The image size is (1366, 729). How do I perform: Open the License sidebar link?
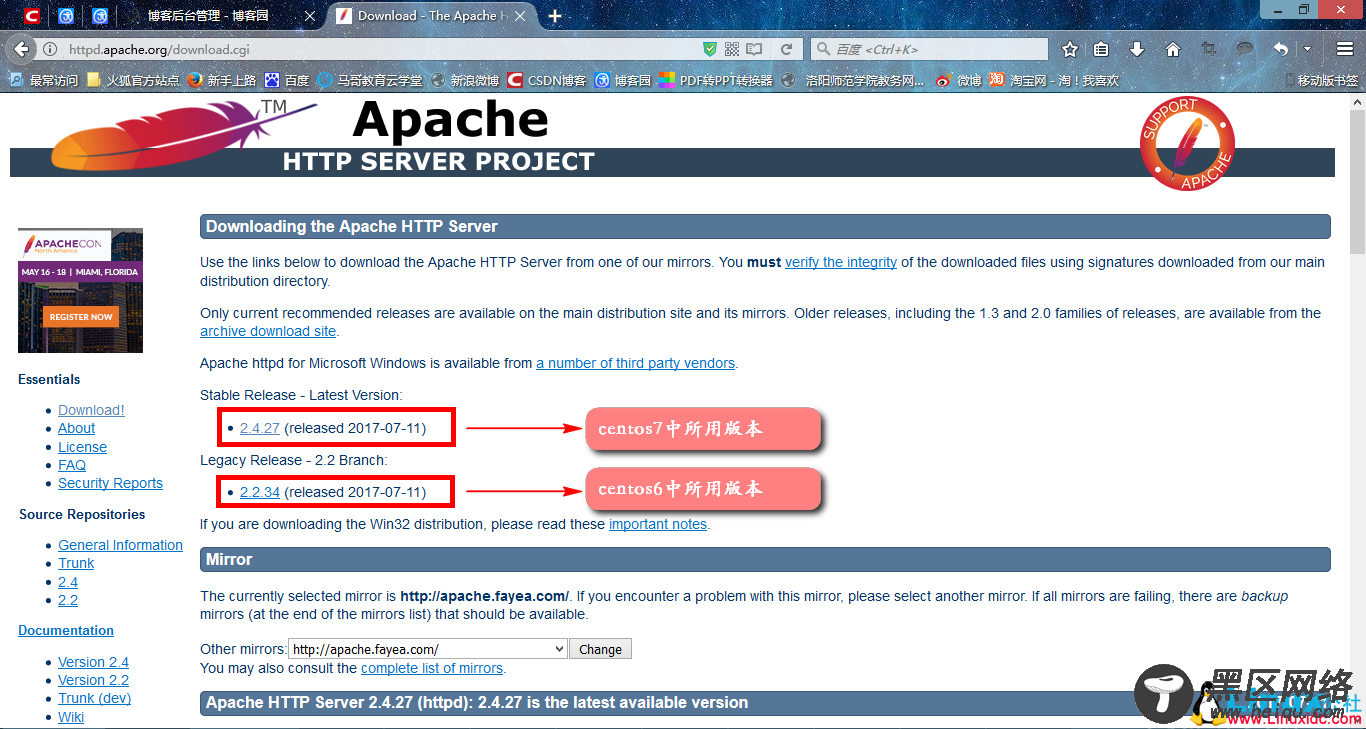[x=82, y=447]
